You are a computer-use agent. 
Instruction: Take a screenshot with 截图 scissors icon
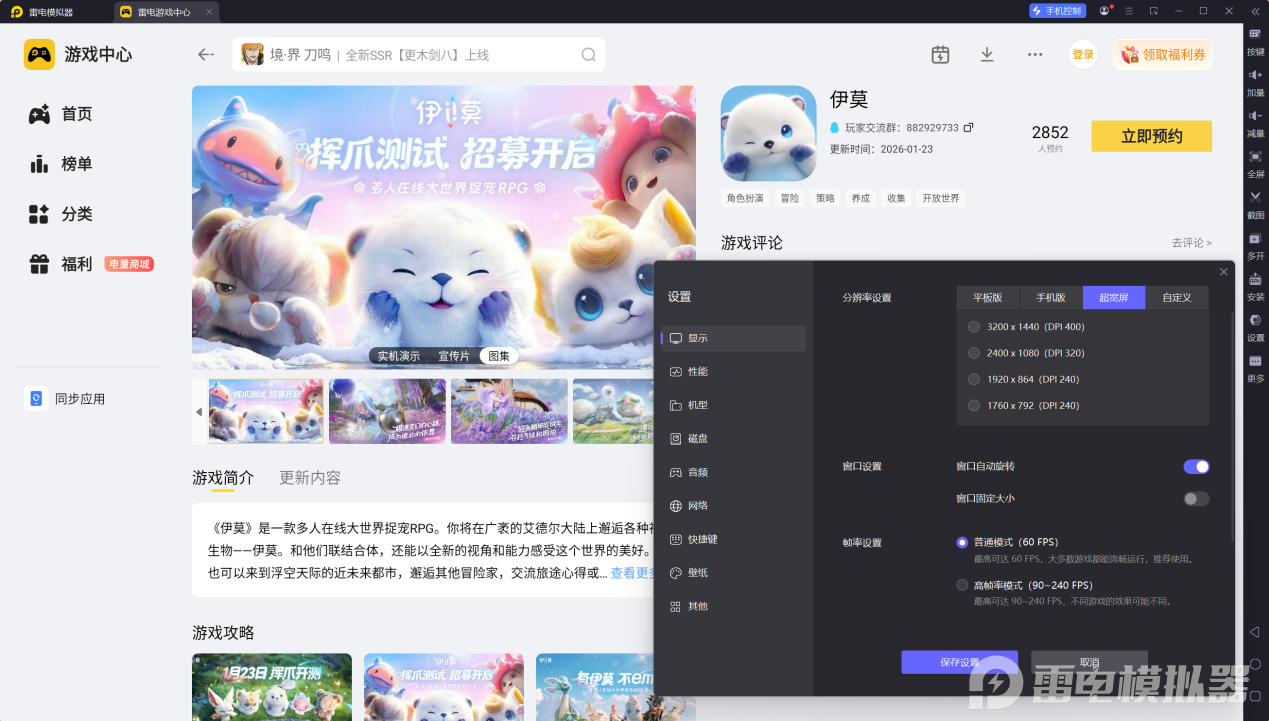coord(1255,197)
